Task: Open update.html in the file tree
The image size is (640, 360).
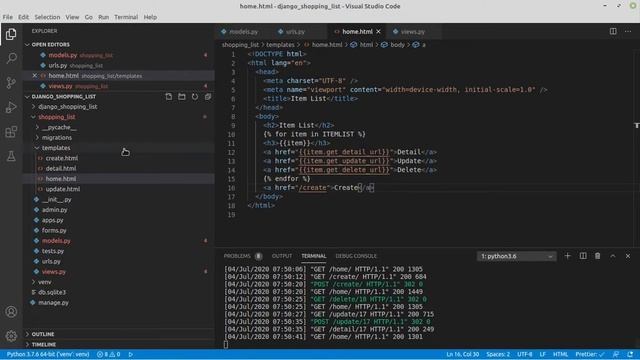Action: 63,189
